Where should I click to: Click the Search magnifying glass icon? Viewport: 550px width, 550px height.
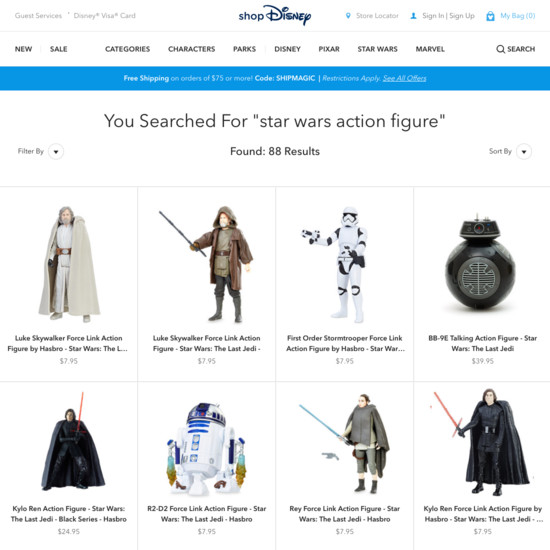coord(500,49)
